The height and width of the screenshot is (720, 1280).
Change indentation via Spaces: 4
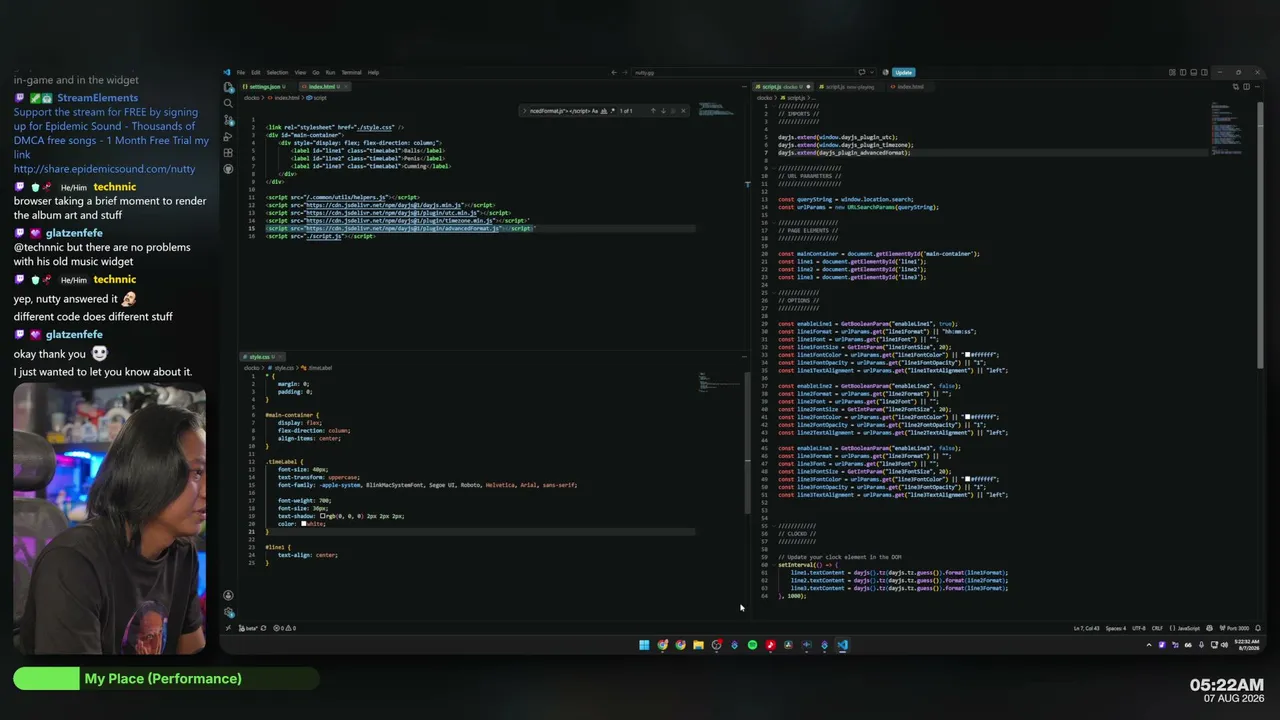coord(1115,628)
